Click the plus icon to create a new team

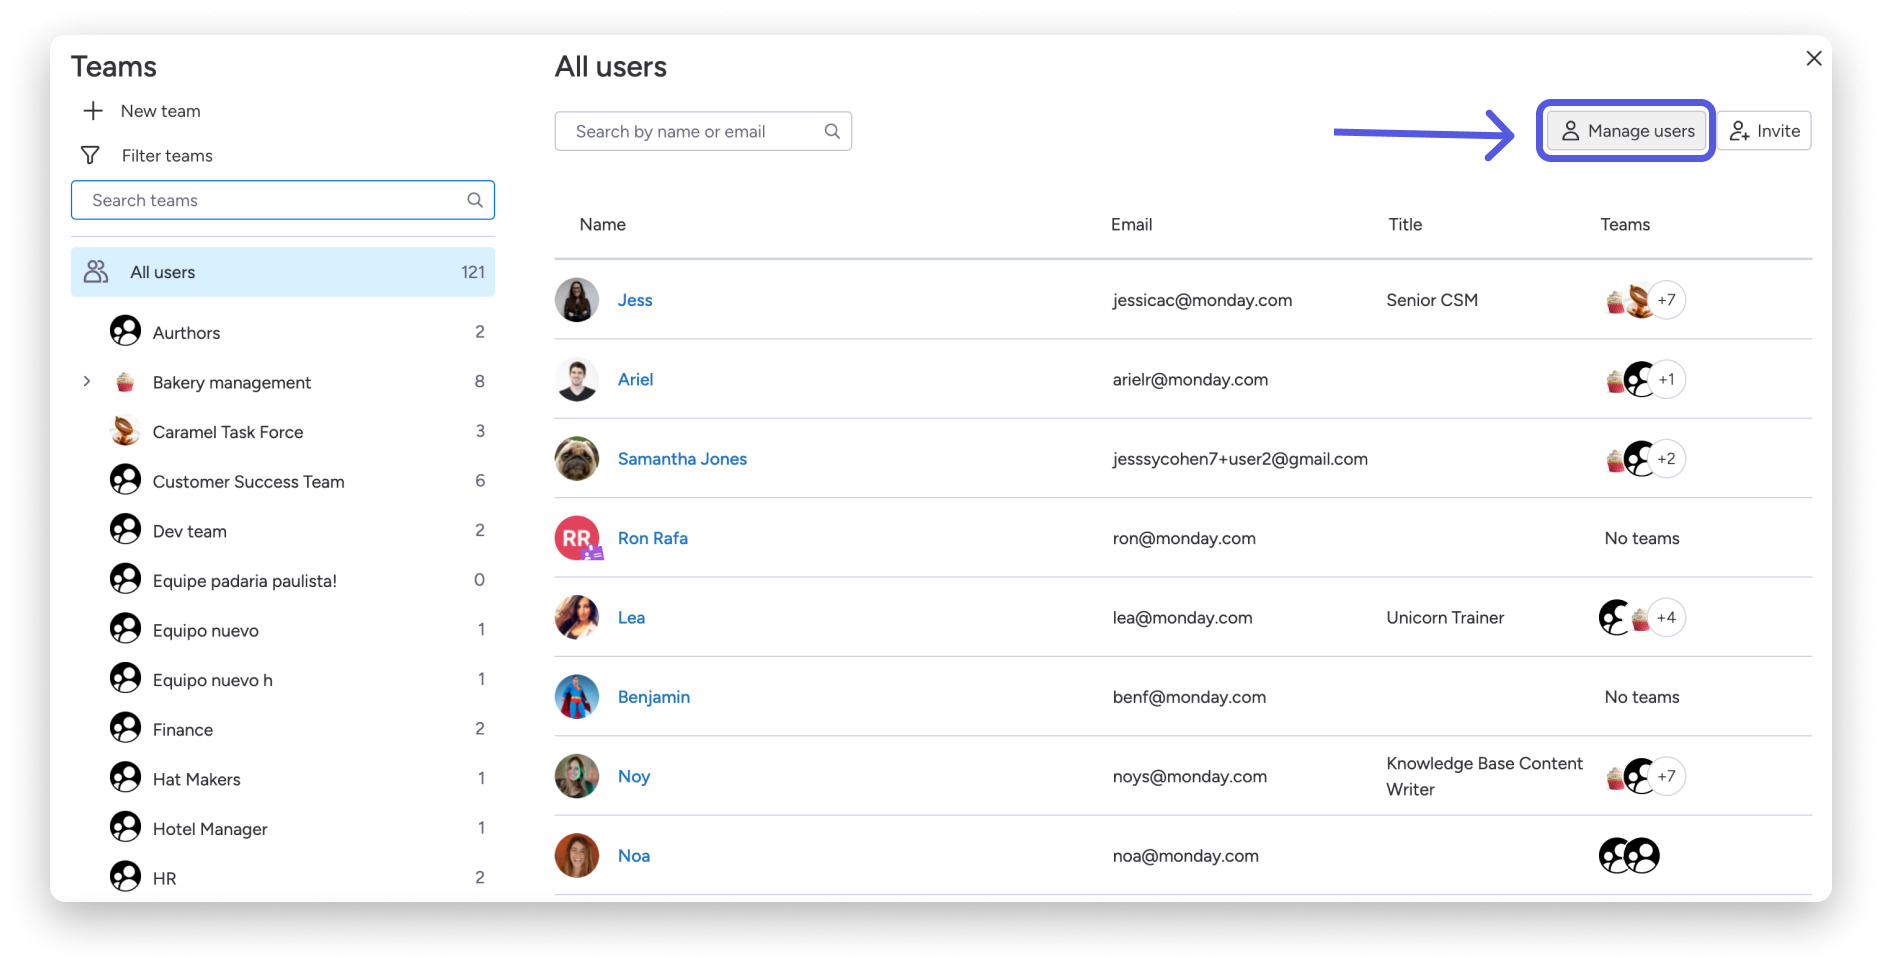(93, 110)
